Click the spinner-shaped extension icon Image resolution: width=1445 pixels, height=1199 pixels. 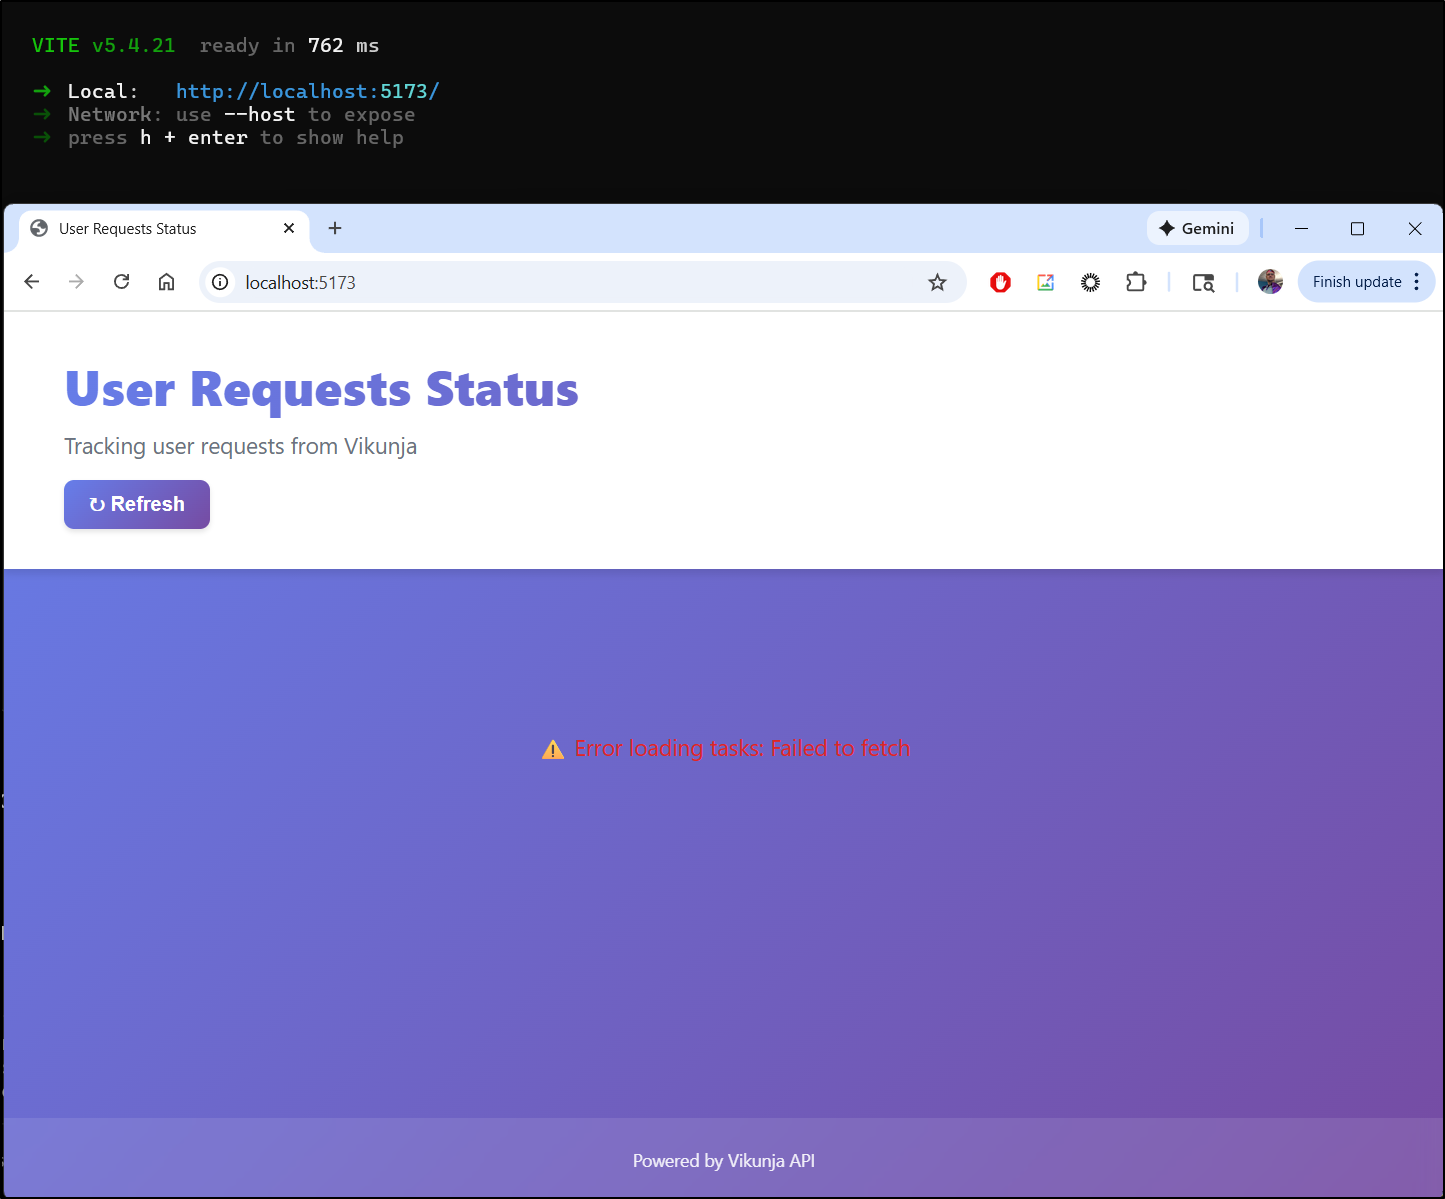1090,282
